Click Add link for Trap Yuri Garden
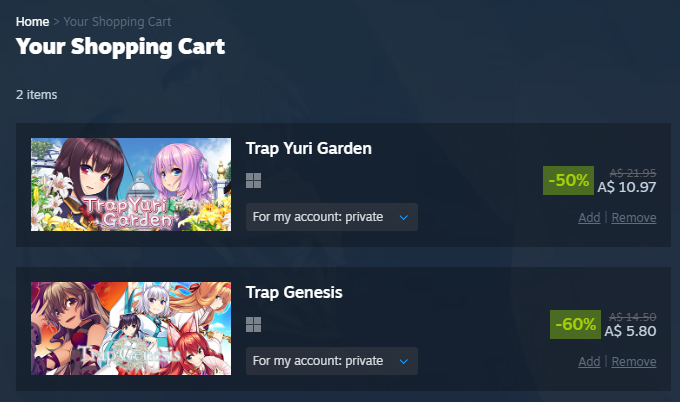The image size is (680, 402). 589,217
